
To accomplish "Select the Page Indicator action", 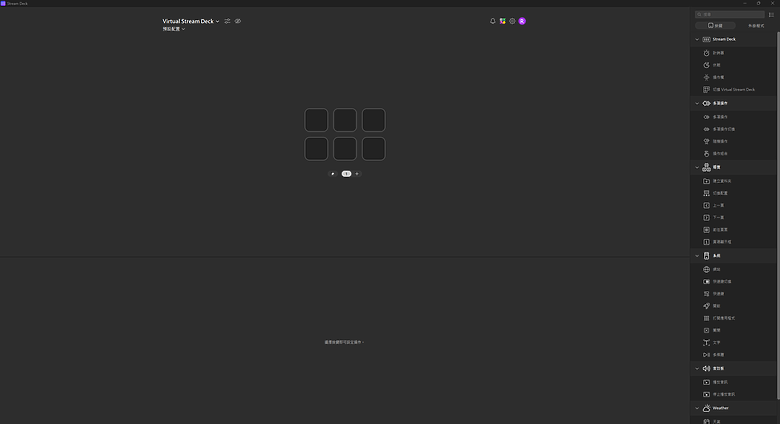I will coord(734,242).
